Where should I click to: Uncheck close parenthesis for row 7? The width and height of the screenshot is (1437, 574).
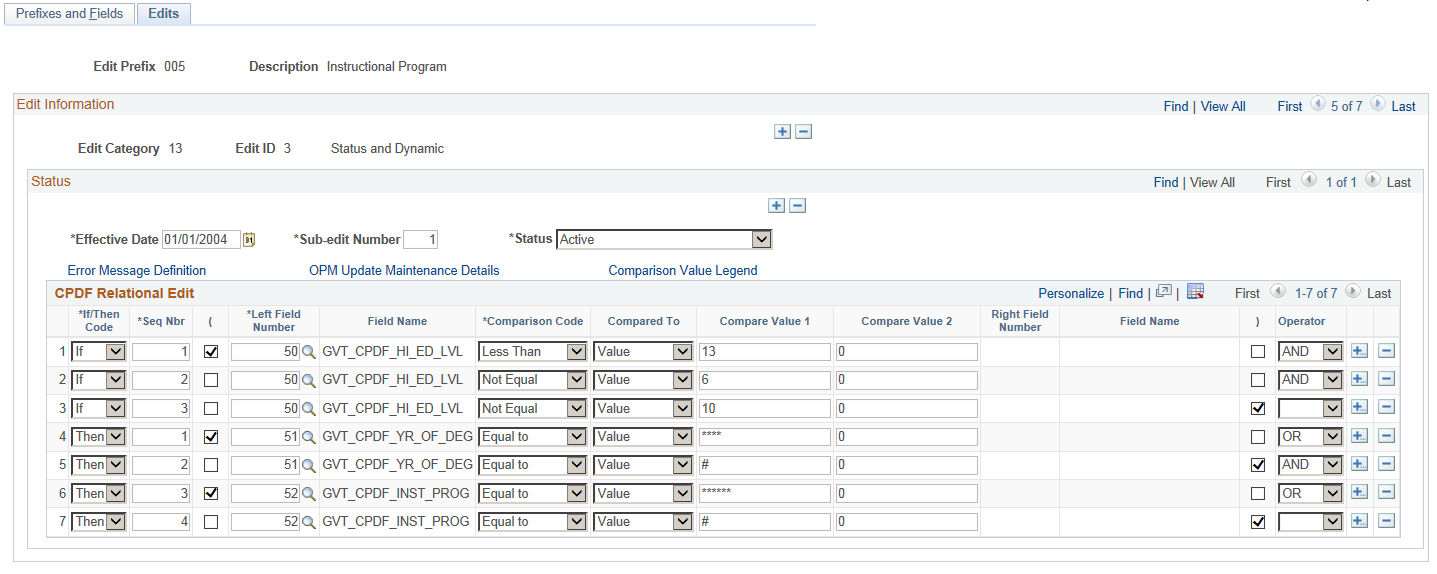(1257, 522)
